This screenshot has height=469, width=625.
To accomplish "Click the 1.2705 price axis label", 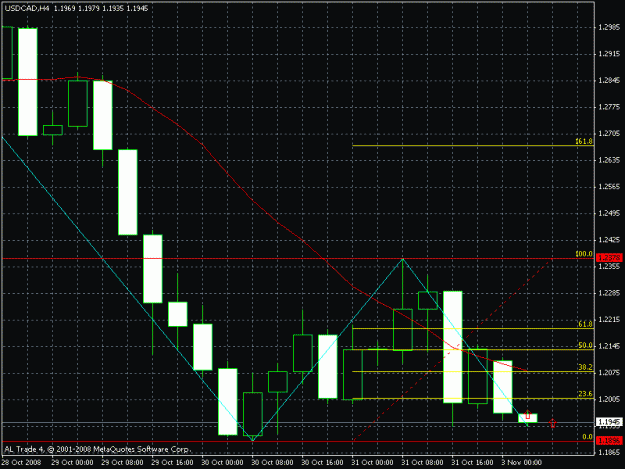I will (x=609, y=133).
